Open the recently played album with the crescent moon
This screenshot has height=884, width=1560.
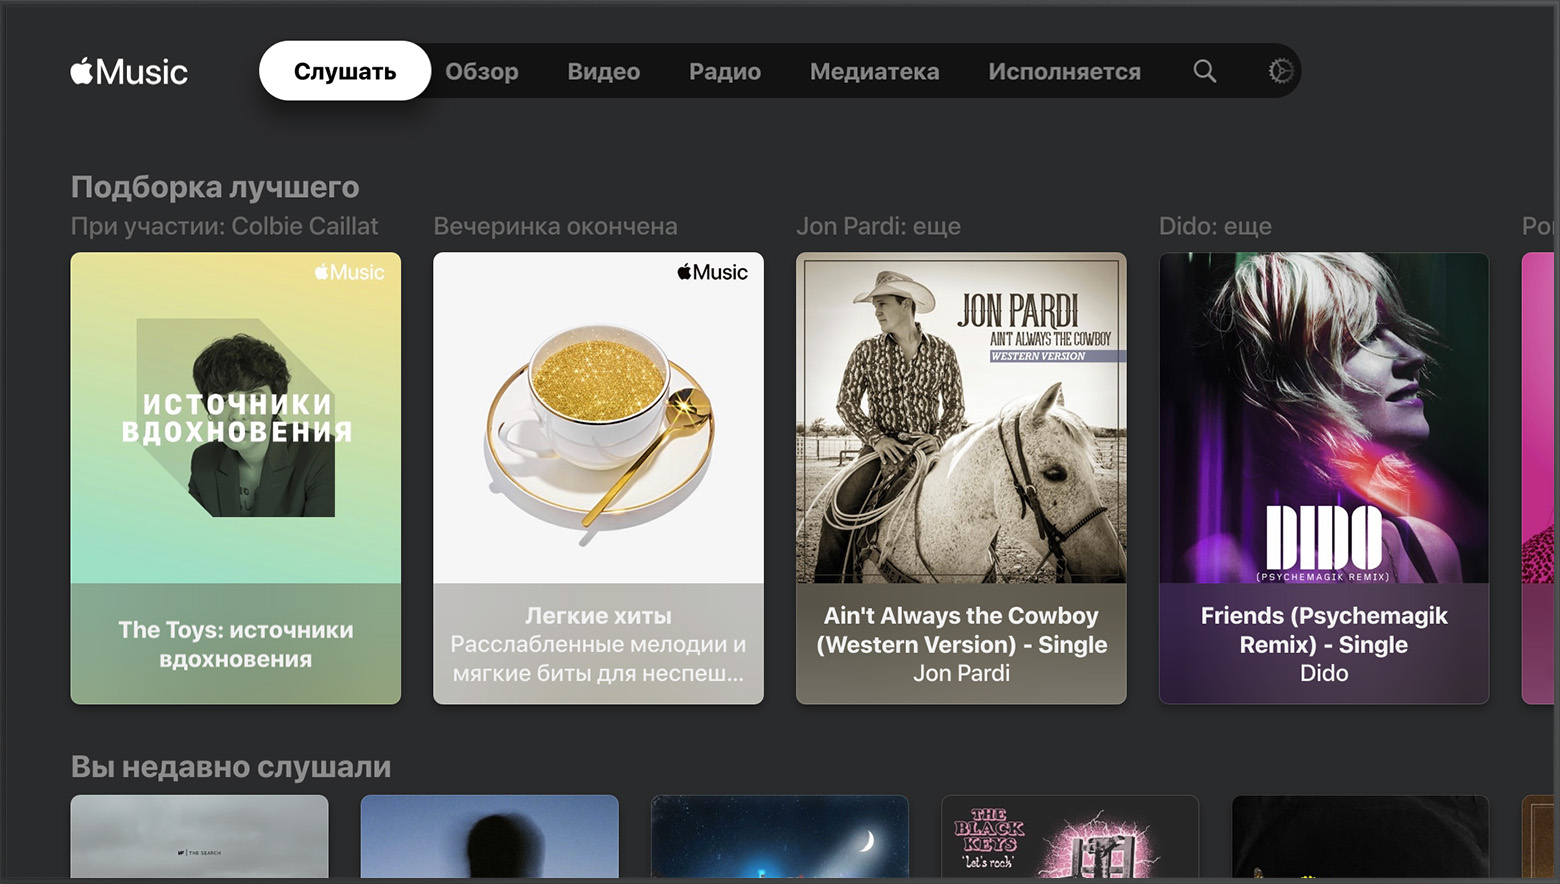[780, 837]
